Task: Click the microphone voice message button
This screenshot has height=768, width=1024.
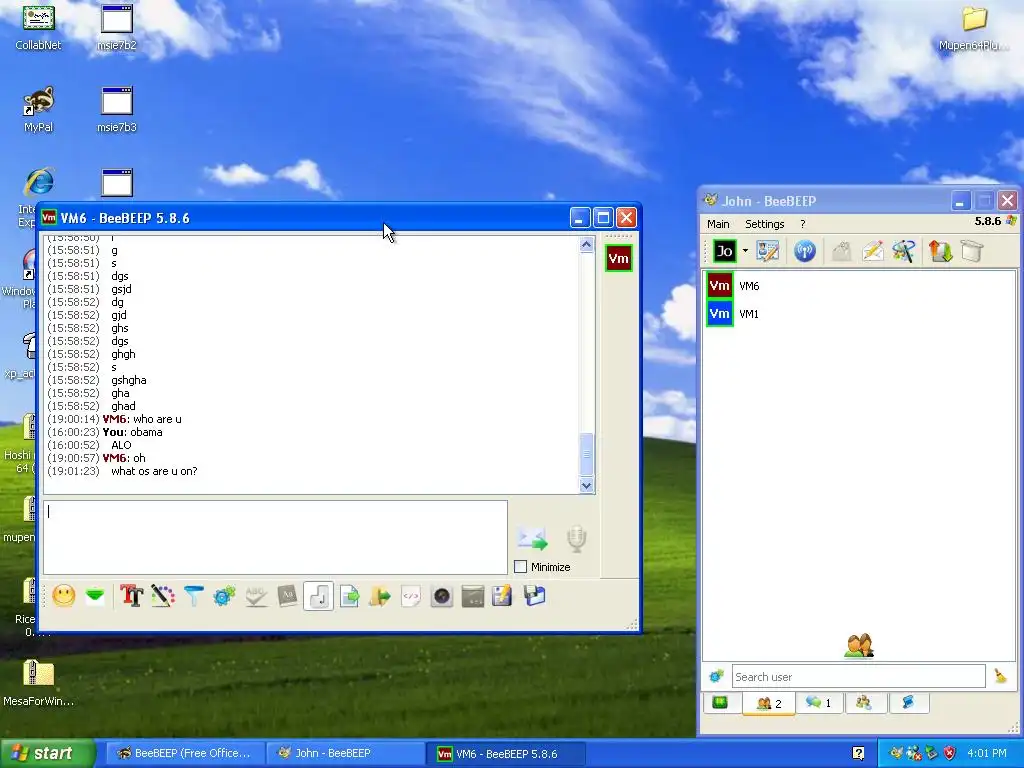Action: tap(577, 539)
